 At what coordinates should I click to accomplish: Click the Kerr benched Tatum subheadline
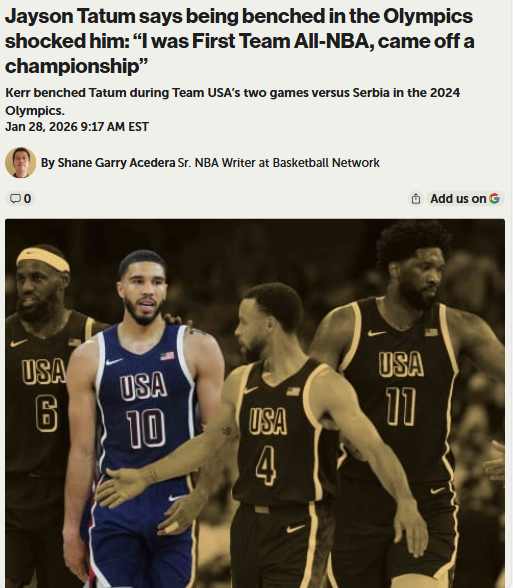[232, 101]
